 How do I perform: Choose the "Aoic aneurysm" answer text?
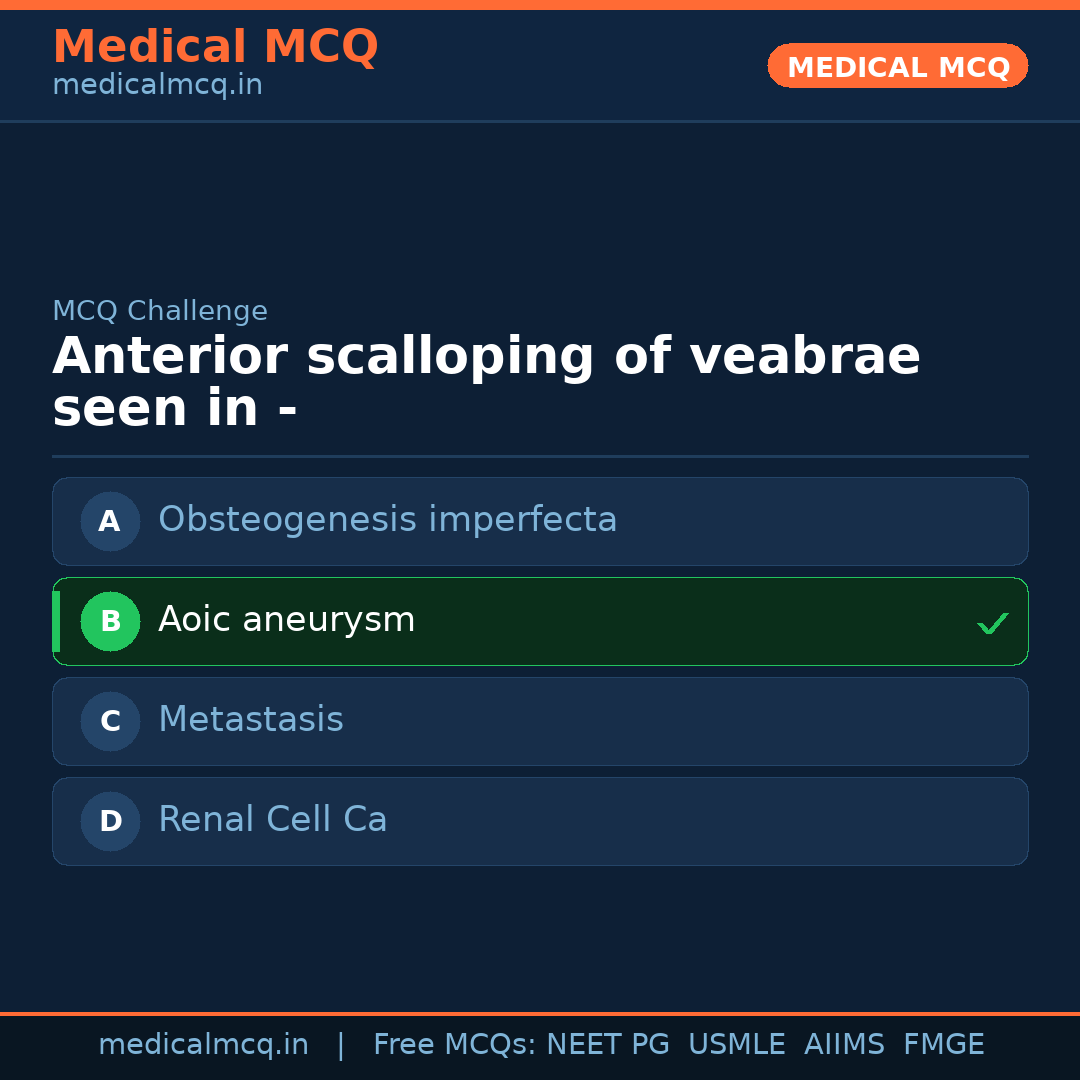click(x=286, y=620)
